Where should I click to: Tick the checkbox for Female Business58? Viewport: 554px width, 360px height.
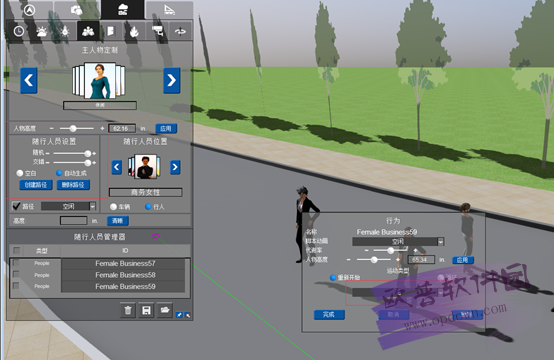point(16,275)
